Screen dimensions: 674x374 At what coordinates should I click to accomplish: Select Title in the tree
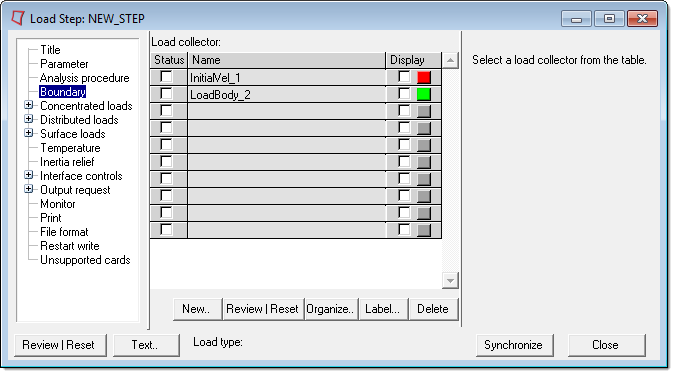pos(50,50)
